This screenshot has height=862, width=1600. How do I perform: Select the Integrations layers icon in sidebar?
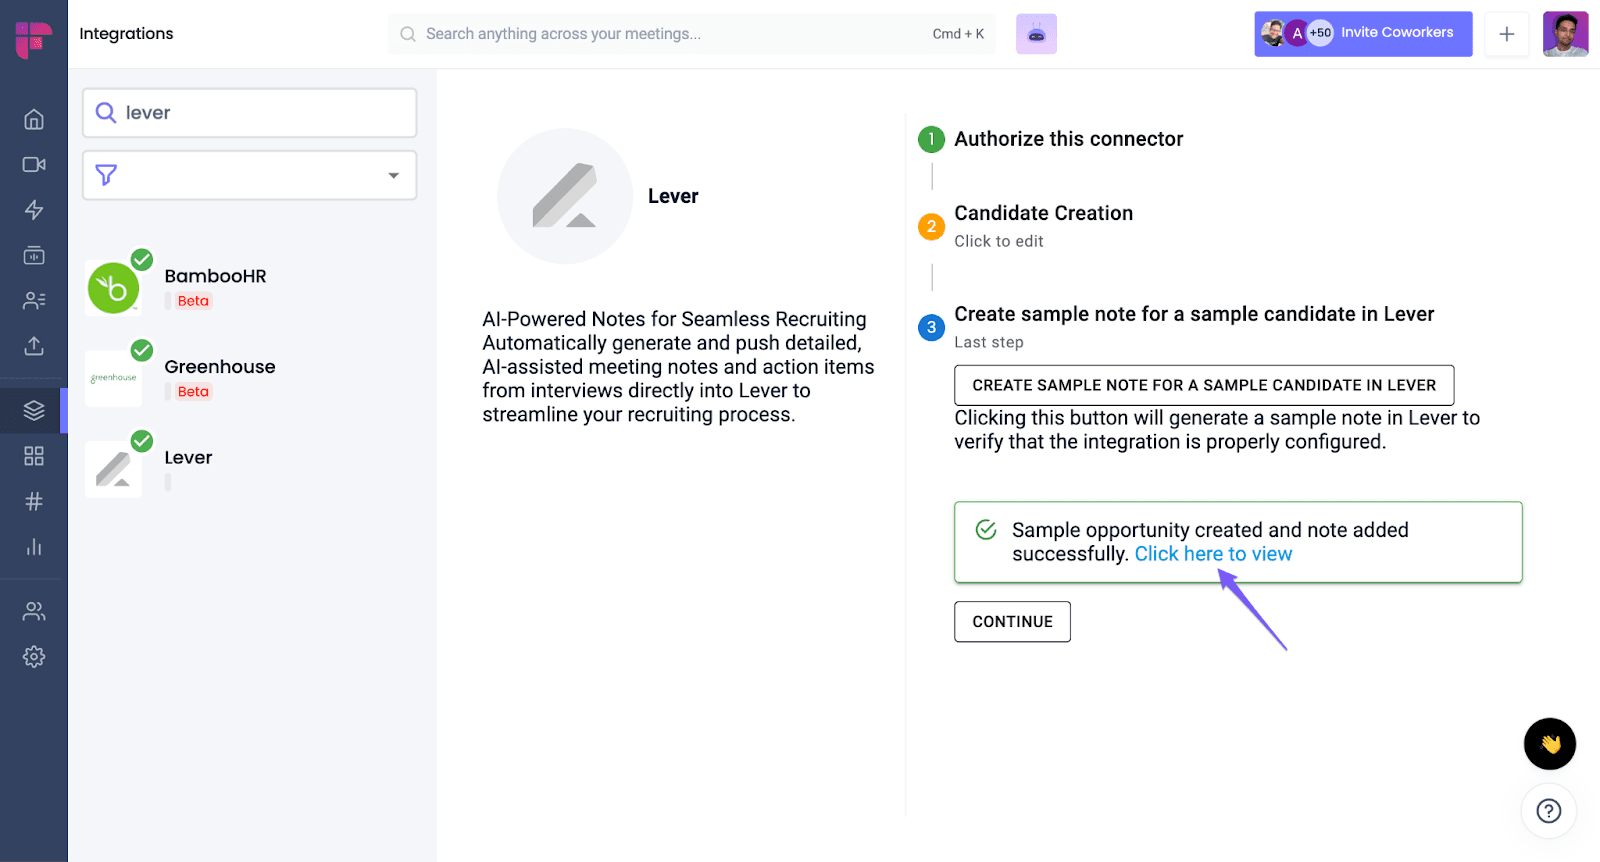(34, 410)
